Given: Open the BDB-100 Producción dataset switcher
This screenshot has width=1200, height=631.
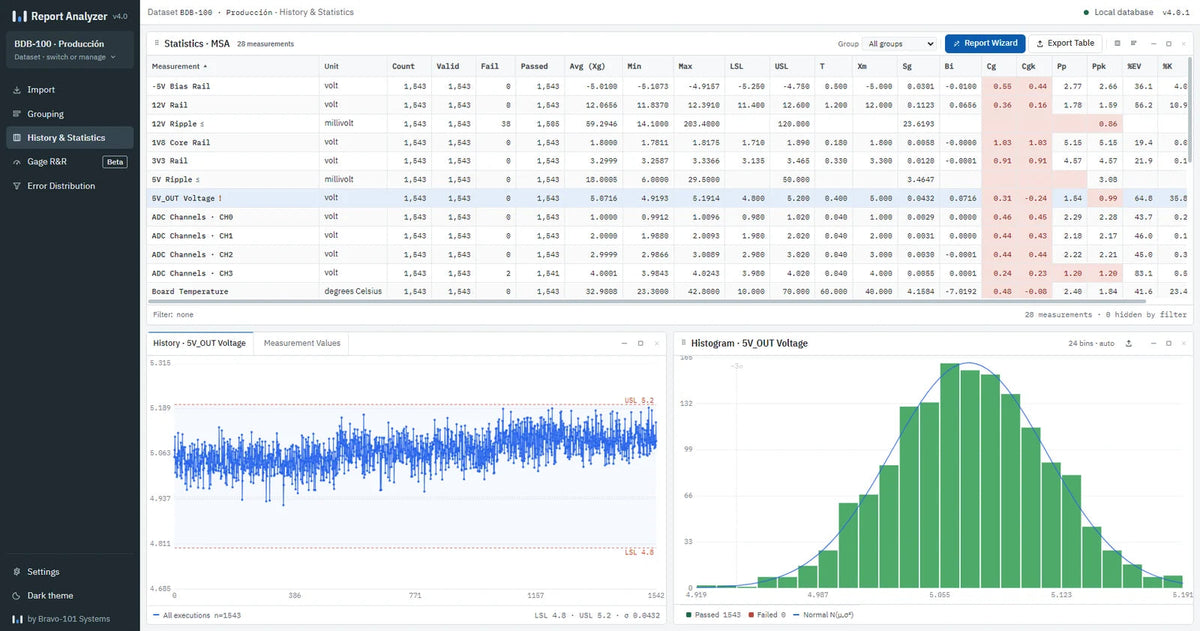Looking at the screenshot, I should (69, 50).
